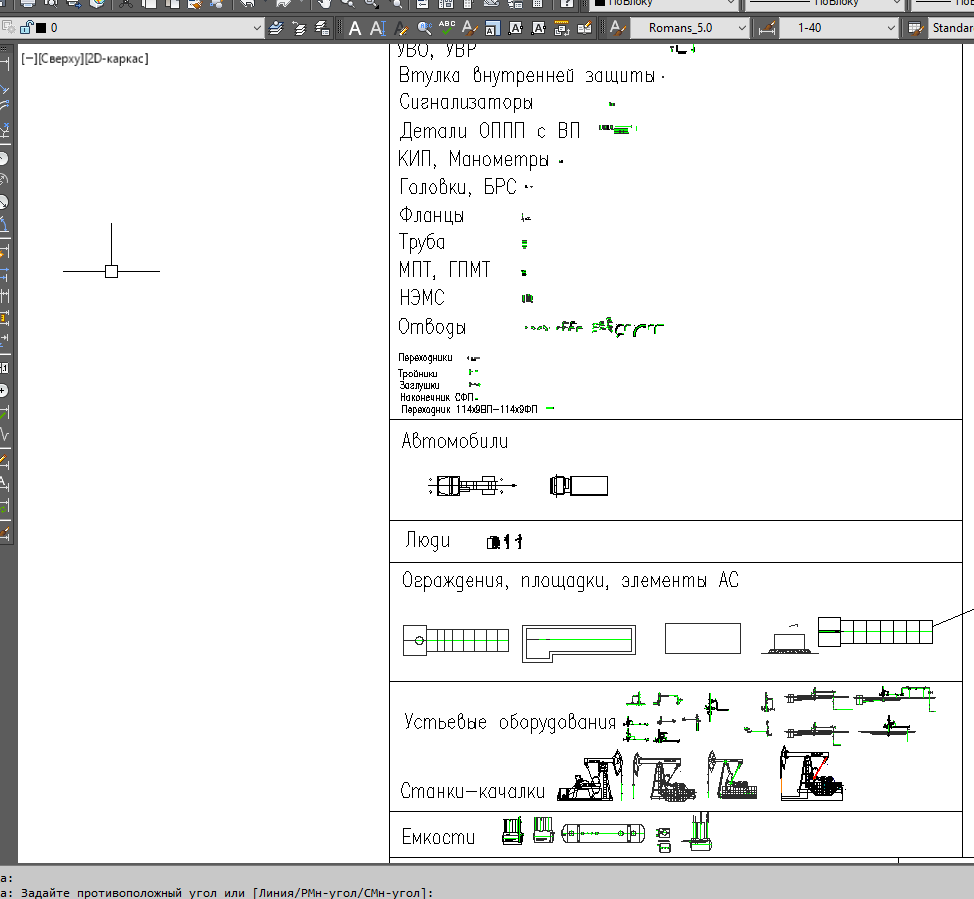Select the Radius dimension tool
Screen dimensions: 974x899
click(x=4, y=158)
